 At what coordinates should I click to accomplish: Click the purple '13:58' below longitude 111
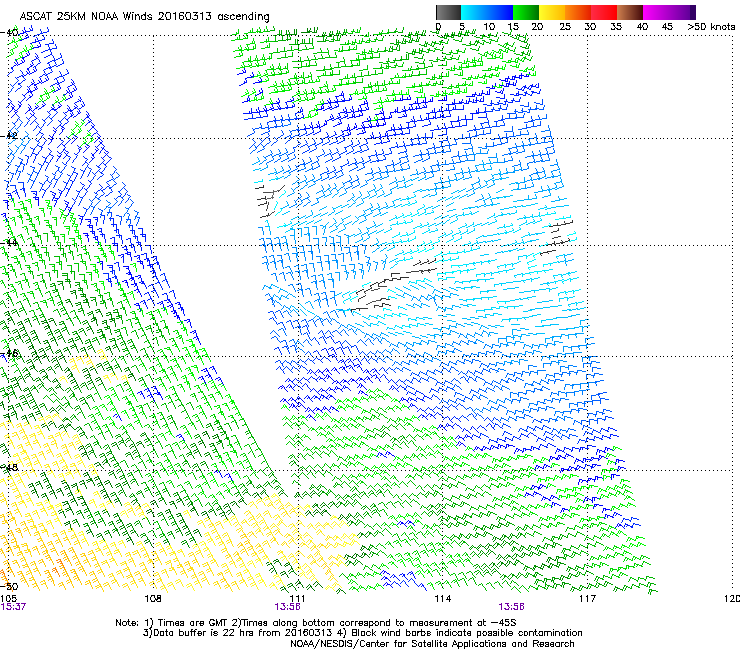[x=287, y=607]
